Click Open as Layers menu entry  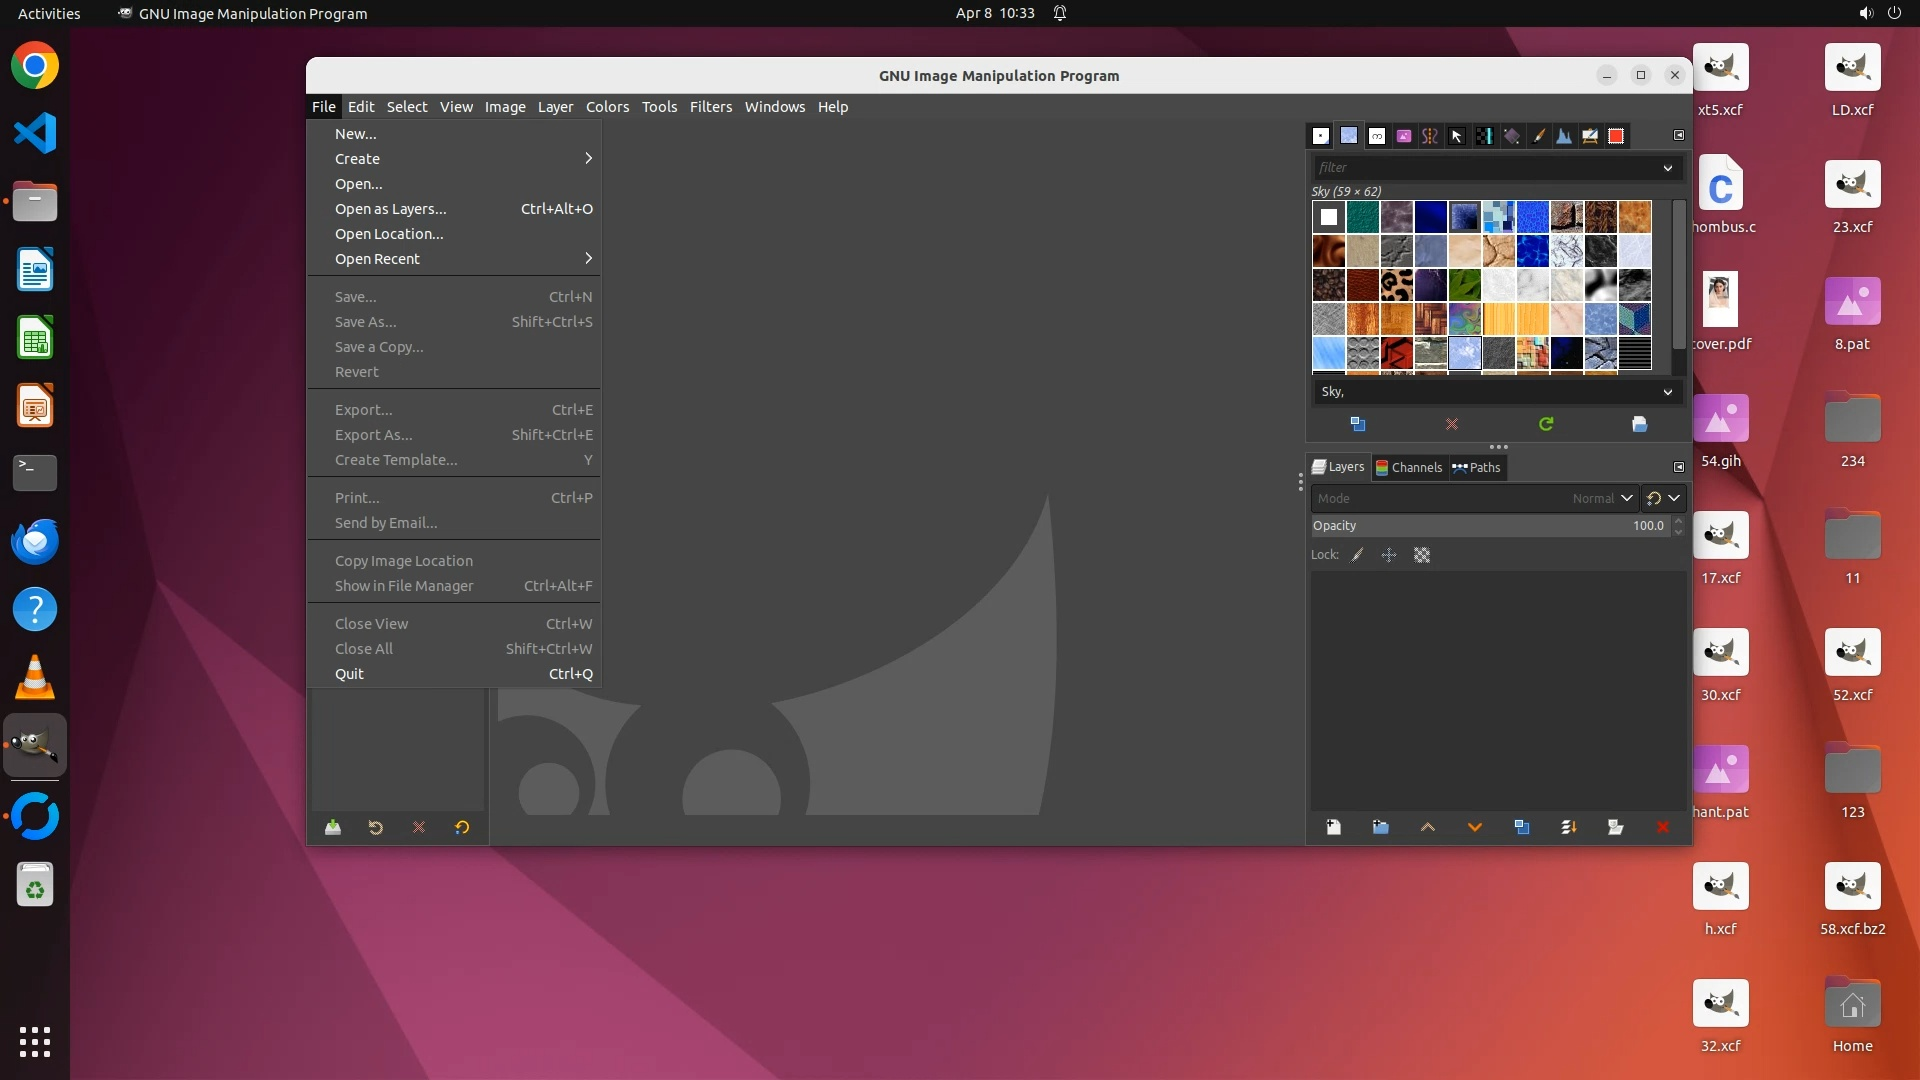pos(391,209)
